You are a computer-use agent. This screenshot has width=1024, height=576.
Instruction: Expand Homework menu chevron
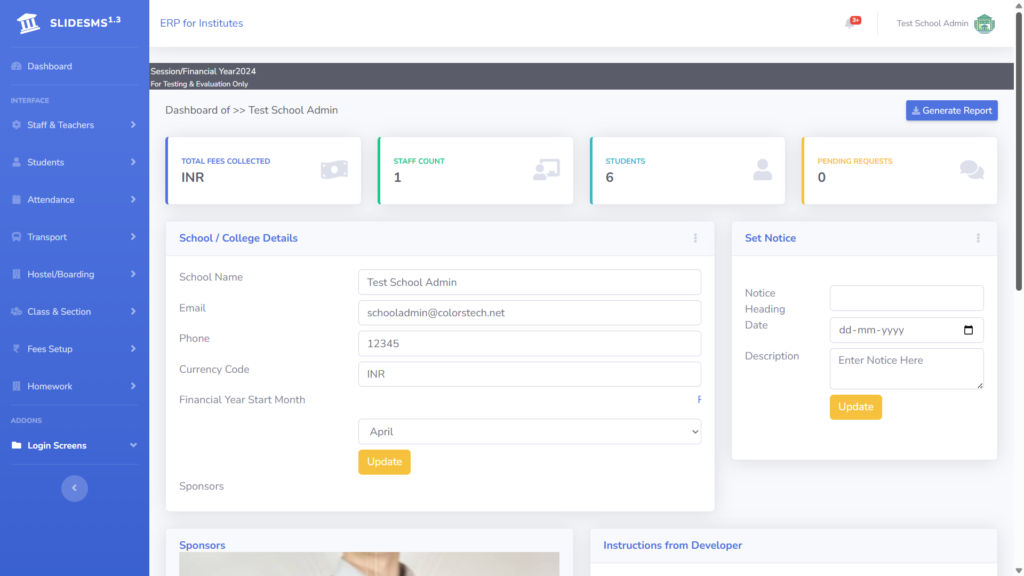[133, 386]
